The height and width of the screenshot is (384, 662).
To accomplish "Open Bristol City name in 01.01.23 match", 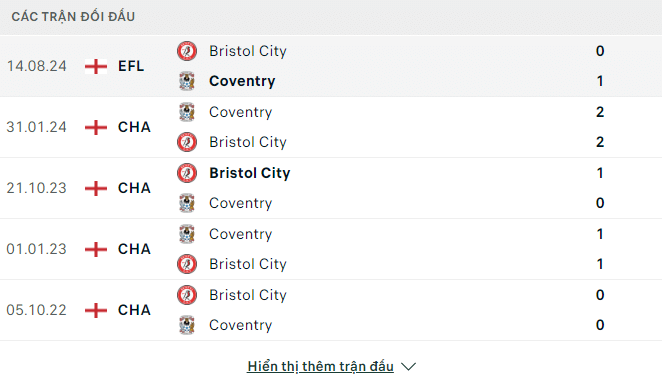I will point(248,264).
